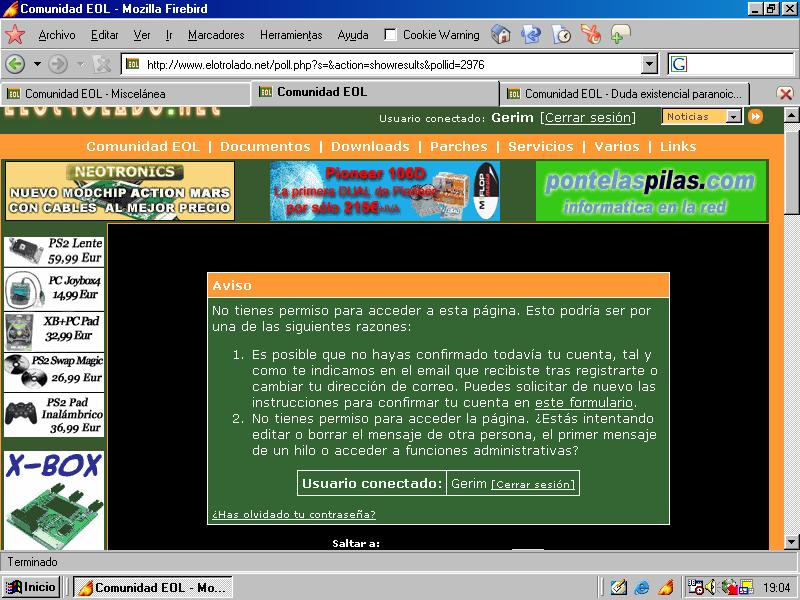Launch Show Desktop quick launch icon
The width and height of the screenshot is (800, 600).
(618, 587)
